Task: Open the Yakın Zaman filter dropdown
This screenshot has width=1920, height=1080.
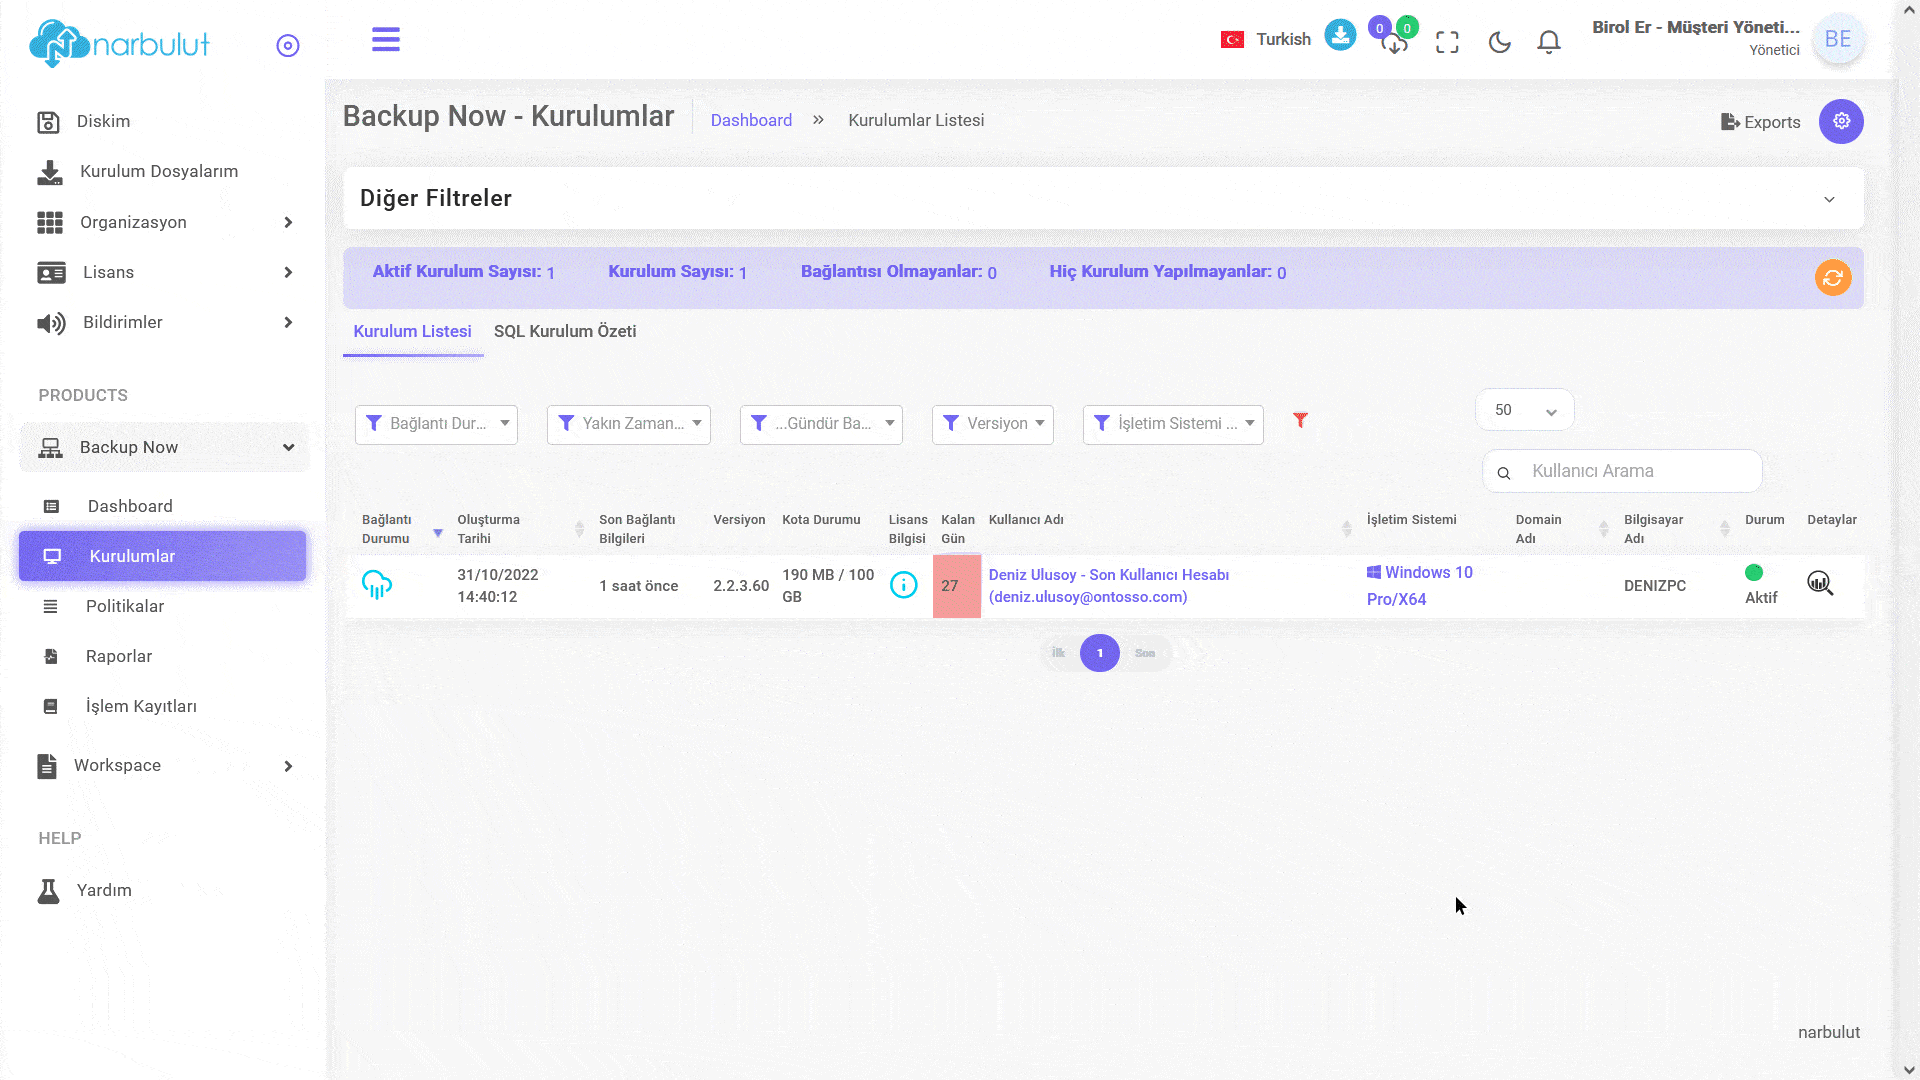Action: tap(629, 424)
